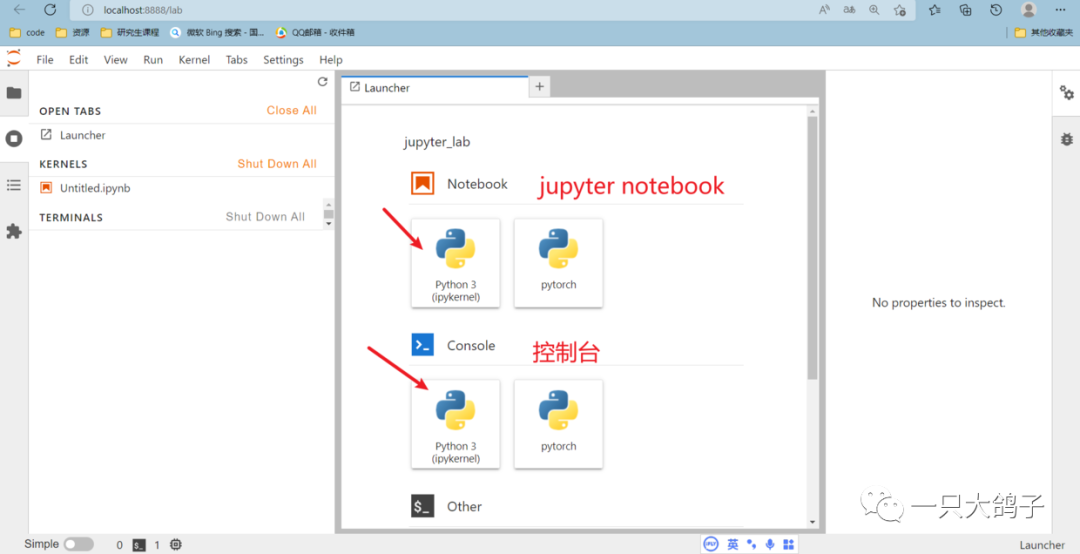Open the Edit menu
Viewport: 1080px width, 554px height.
tap(79, 60)
